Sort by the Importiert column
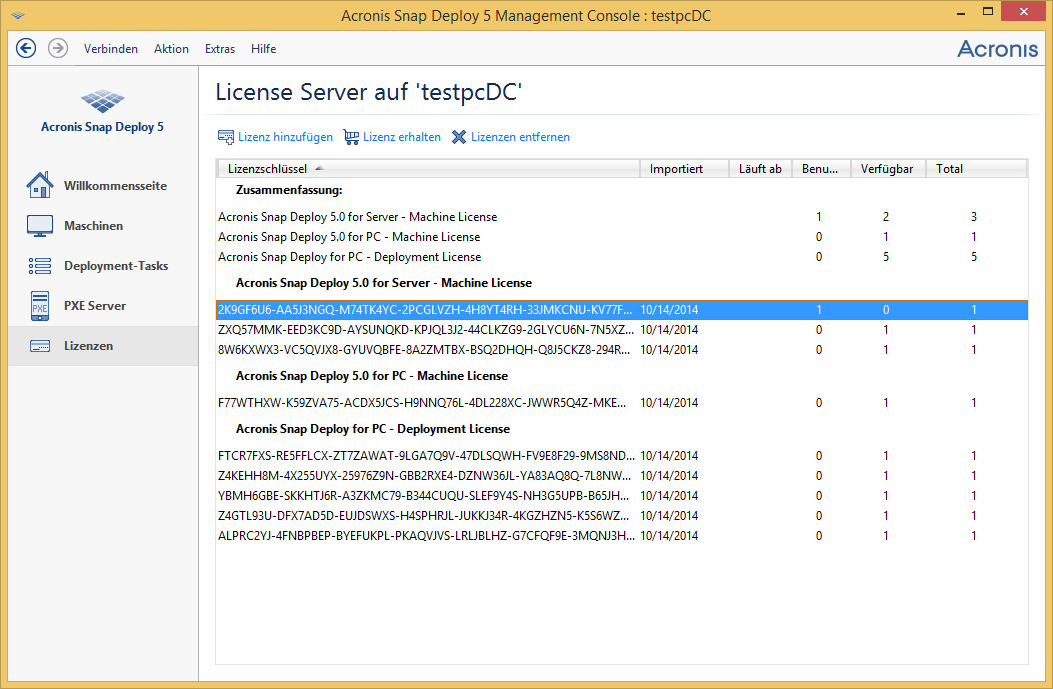The height and width of the screenshot is (689, 1053). click(x=684, y=169)
